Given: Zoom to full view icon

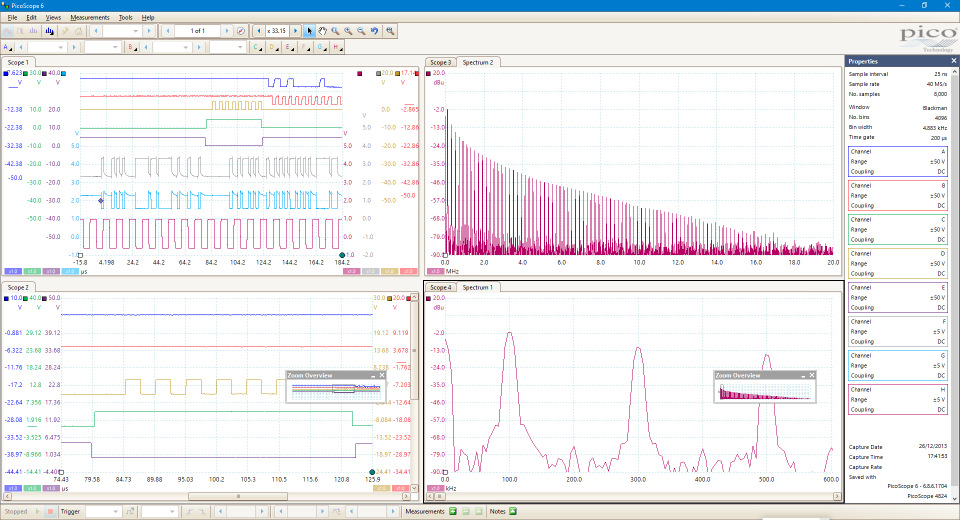Looking at the screenshot, I should point(390,31).
